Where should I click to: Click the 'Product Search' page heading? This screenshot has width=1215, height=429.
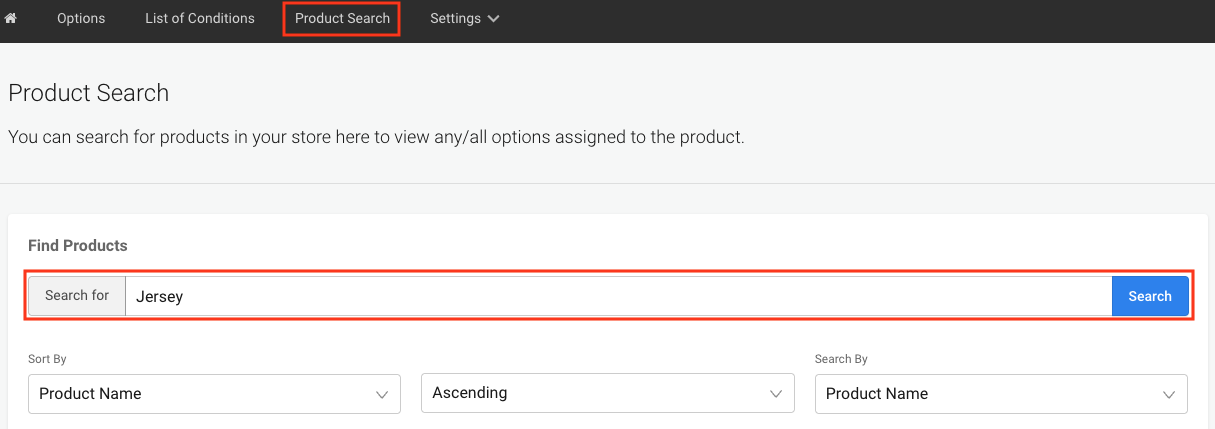(89, 94)
